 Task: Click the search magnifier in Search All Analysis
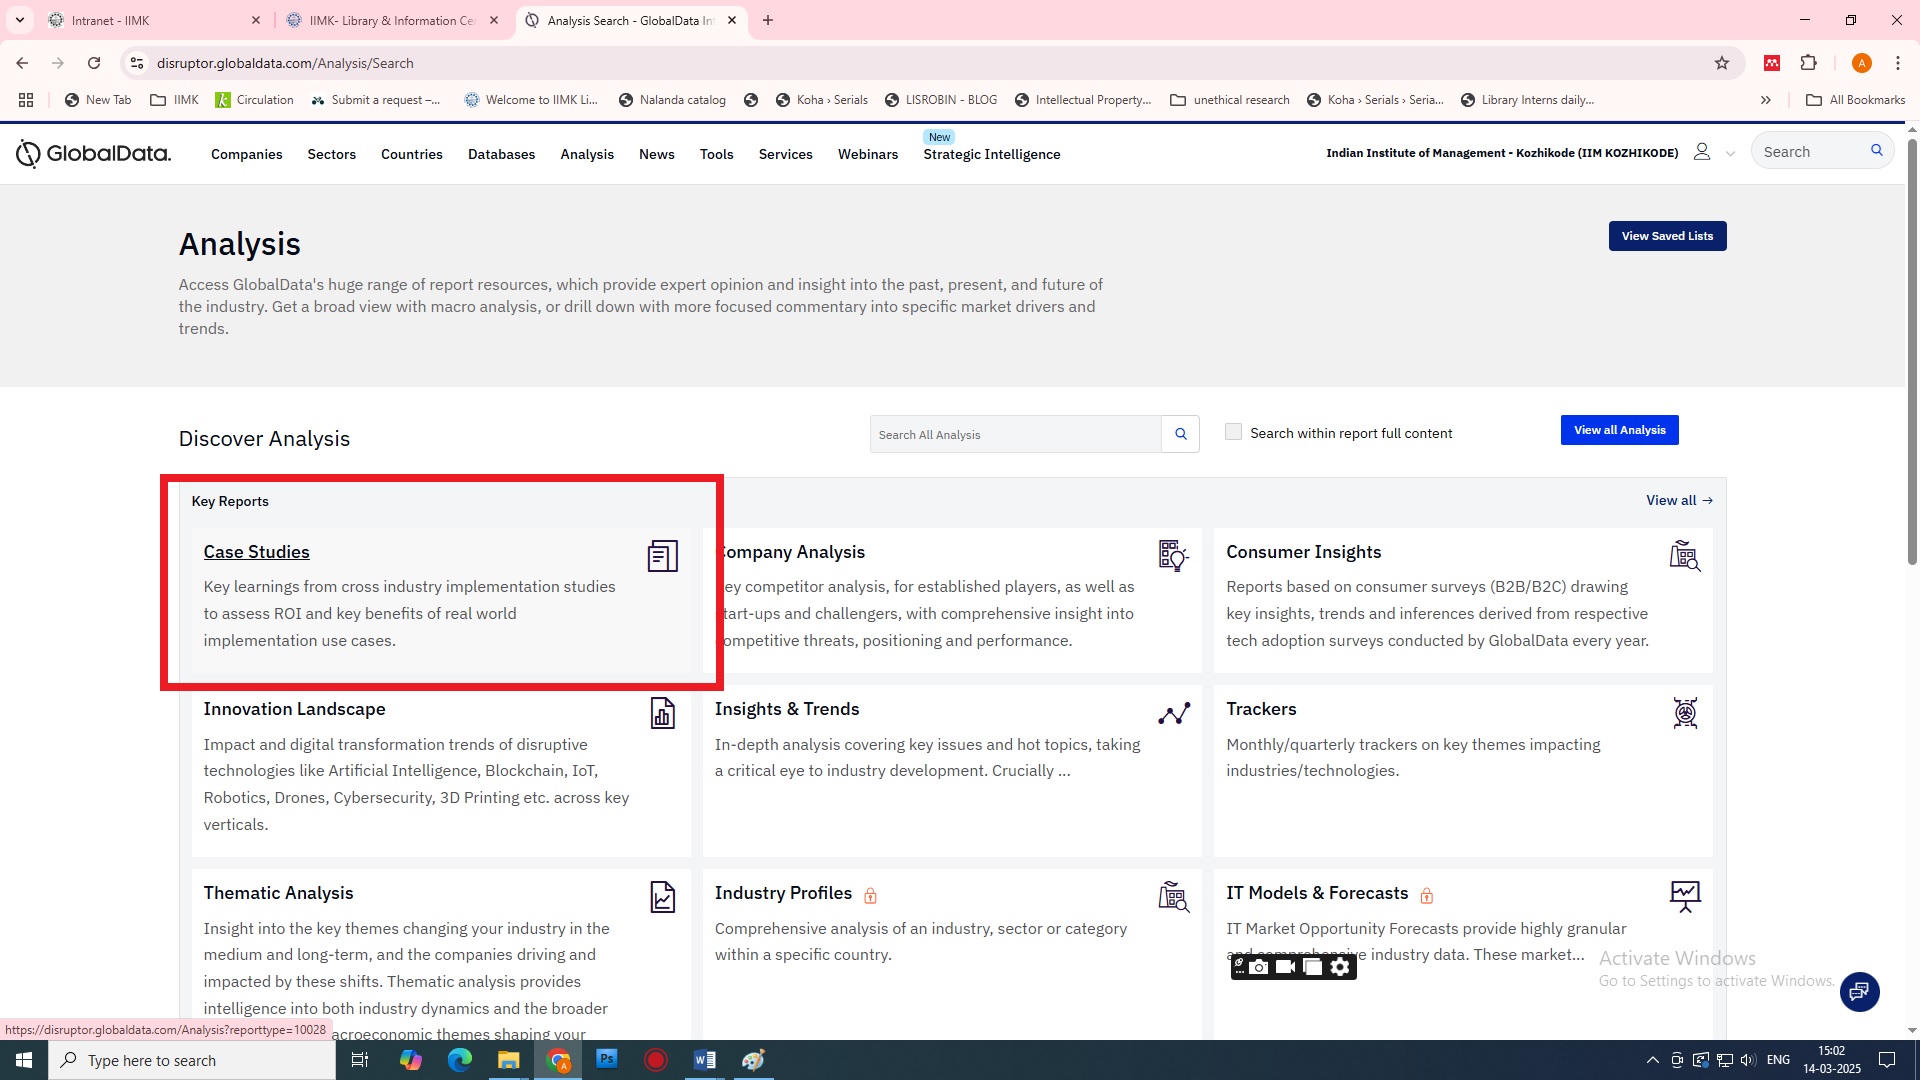click(x=1180, y=434)
